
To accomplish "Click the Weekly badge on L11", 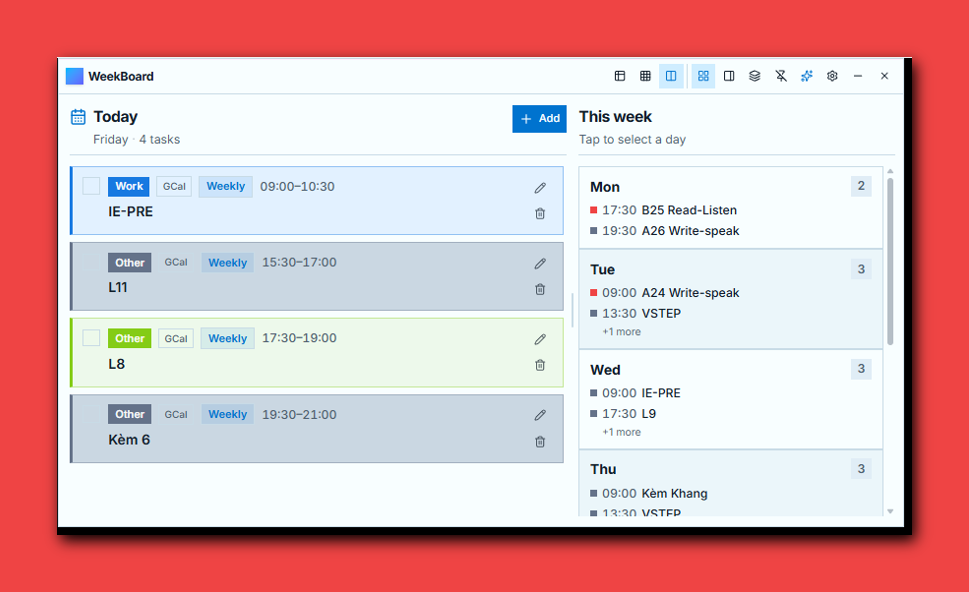I will (227, 263).
